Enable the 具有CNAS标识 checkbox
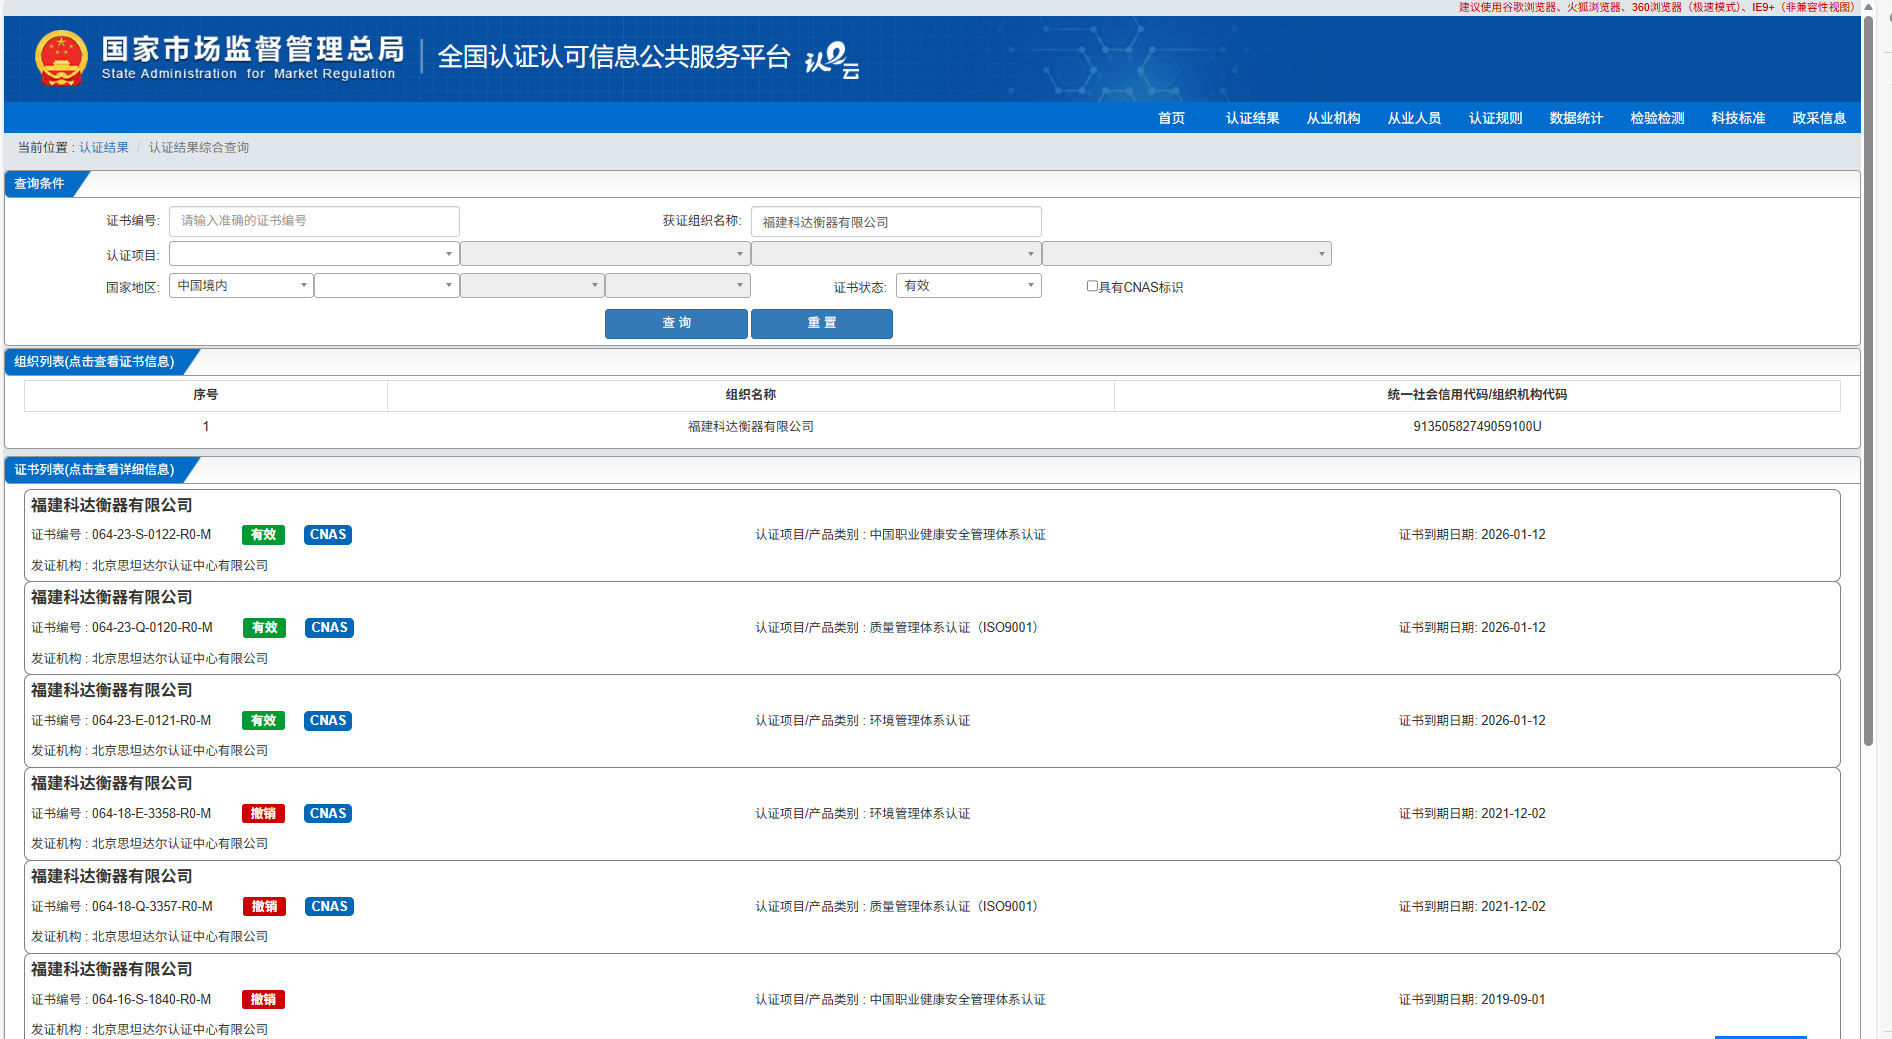1892x1039 pixels. [1092, 286]
